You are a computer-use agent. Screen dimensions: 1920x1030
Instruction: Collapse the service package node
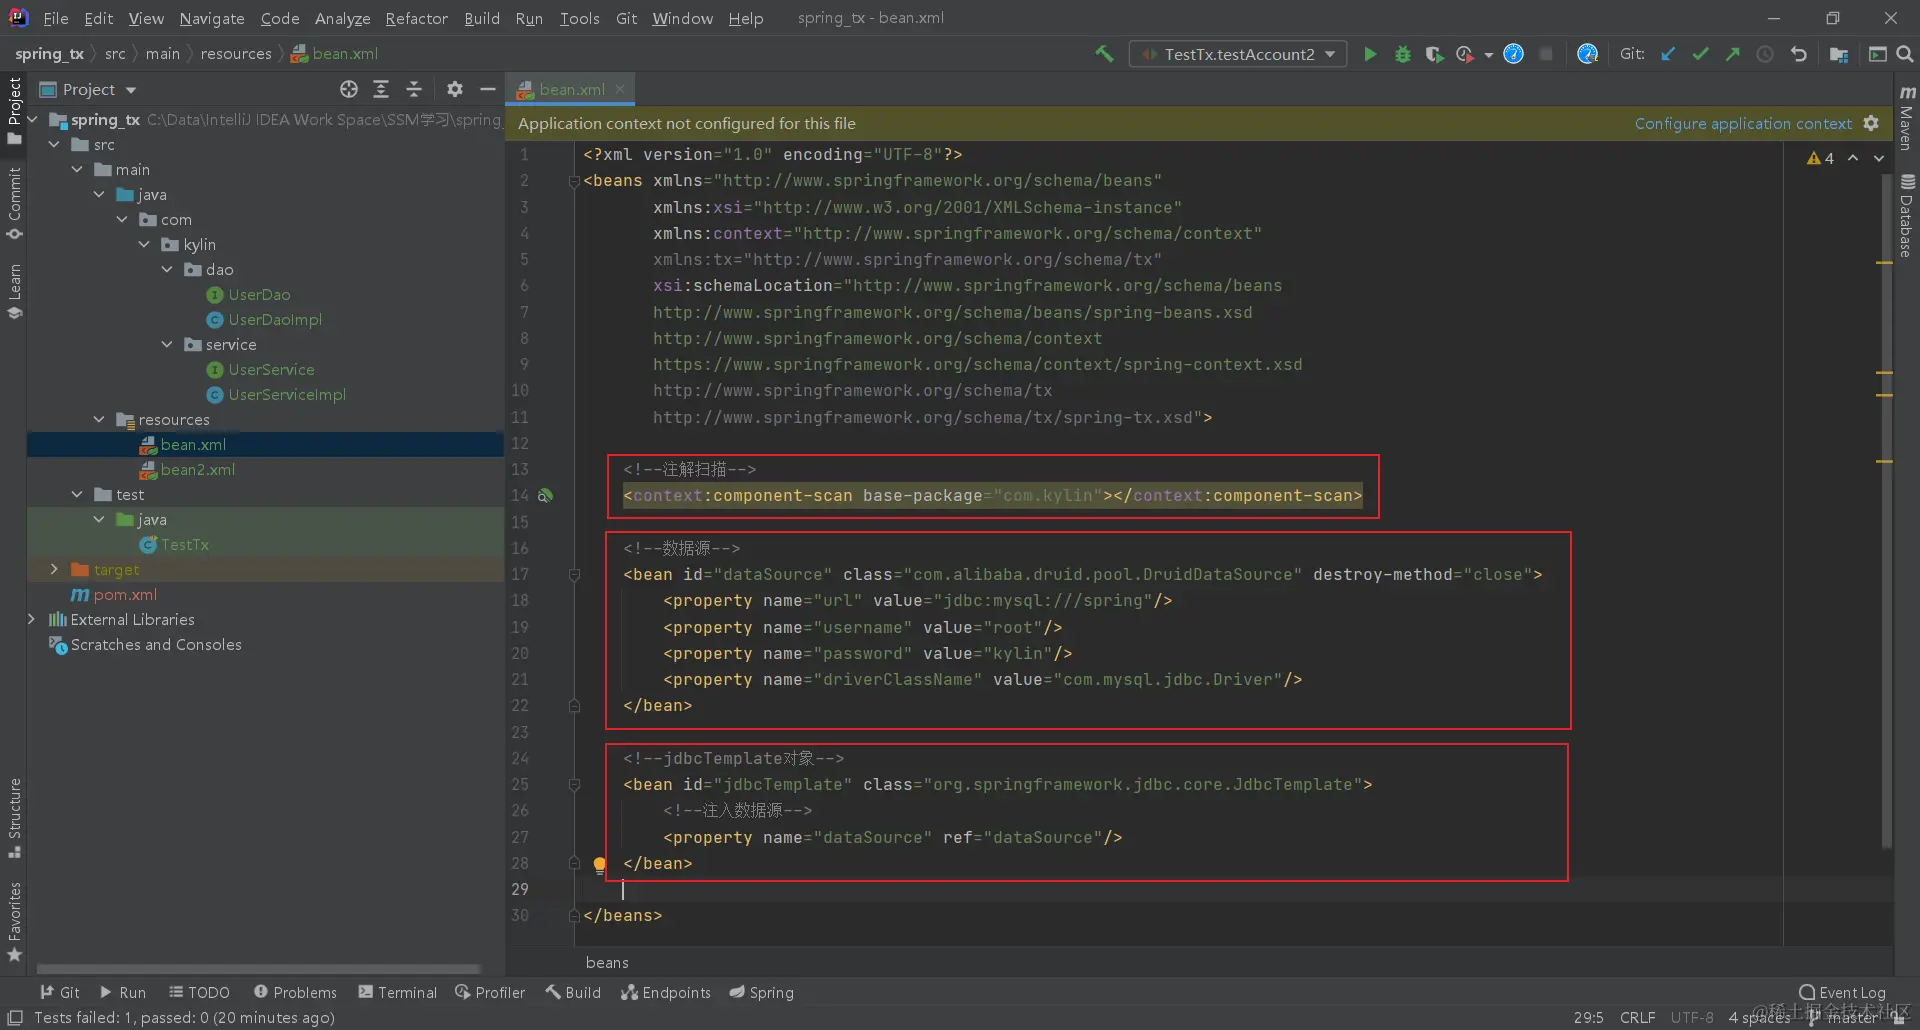pyautogui.click(x=167, y=344)
